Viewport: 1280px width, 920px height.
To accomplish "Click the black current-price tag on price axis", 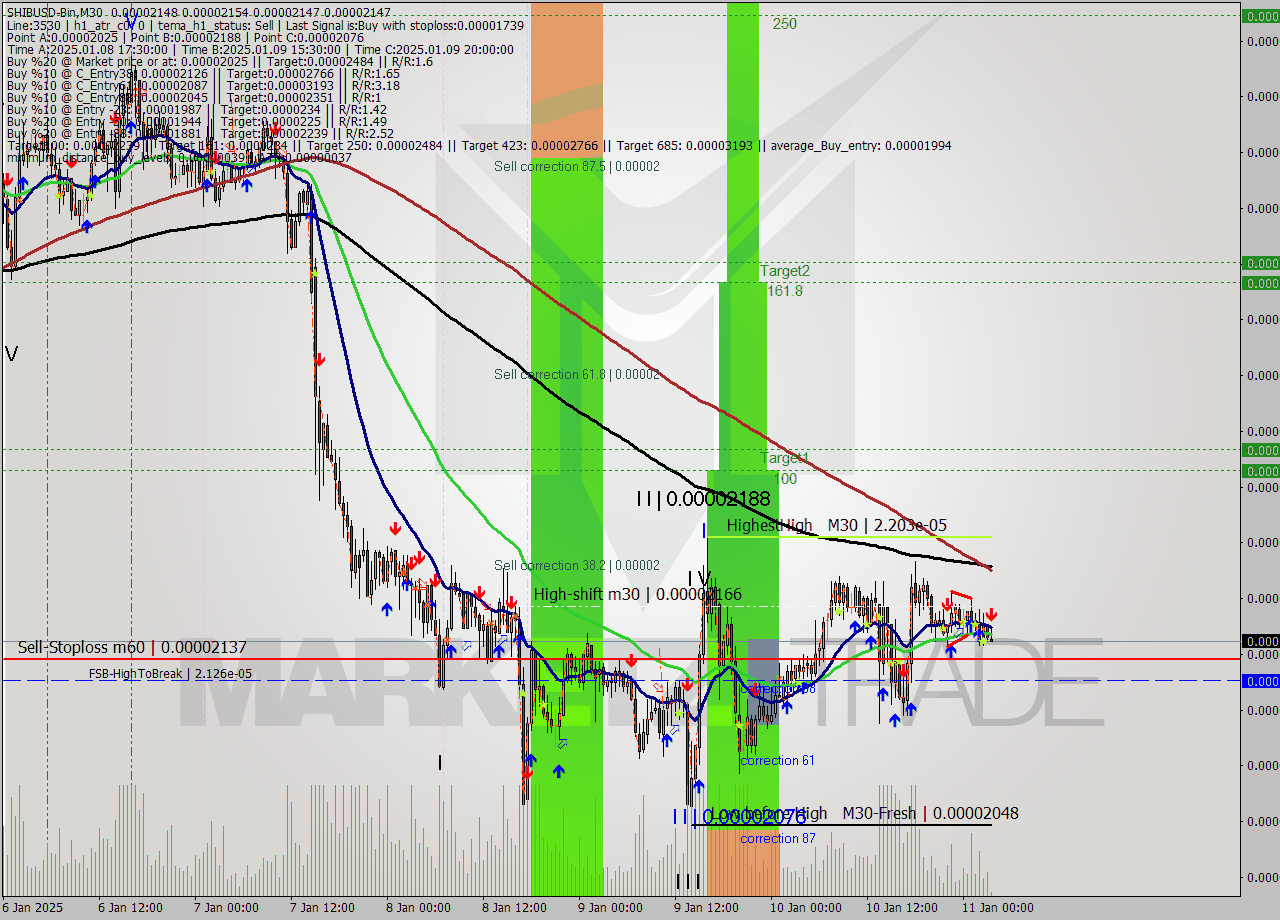I will (x=1260, y=641).
